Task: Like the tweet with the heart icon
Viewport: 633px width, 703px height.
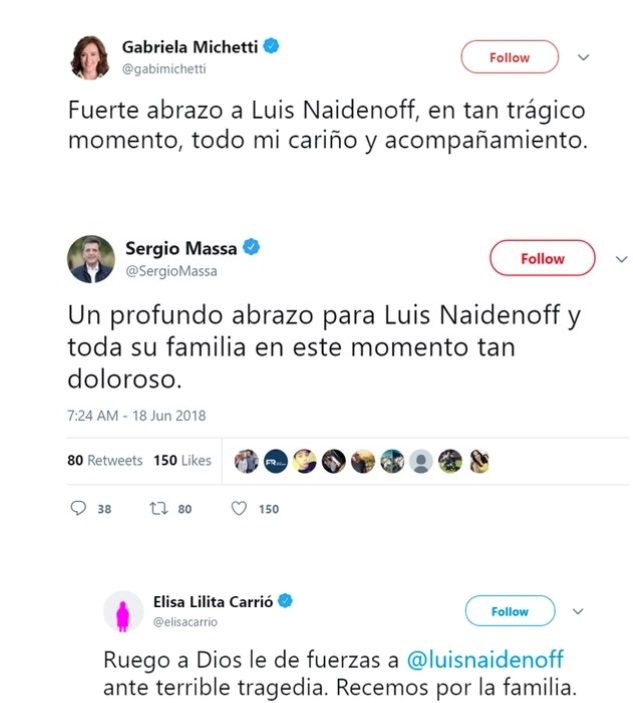Action: coord(239,508)
